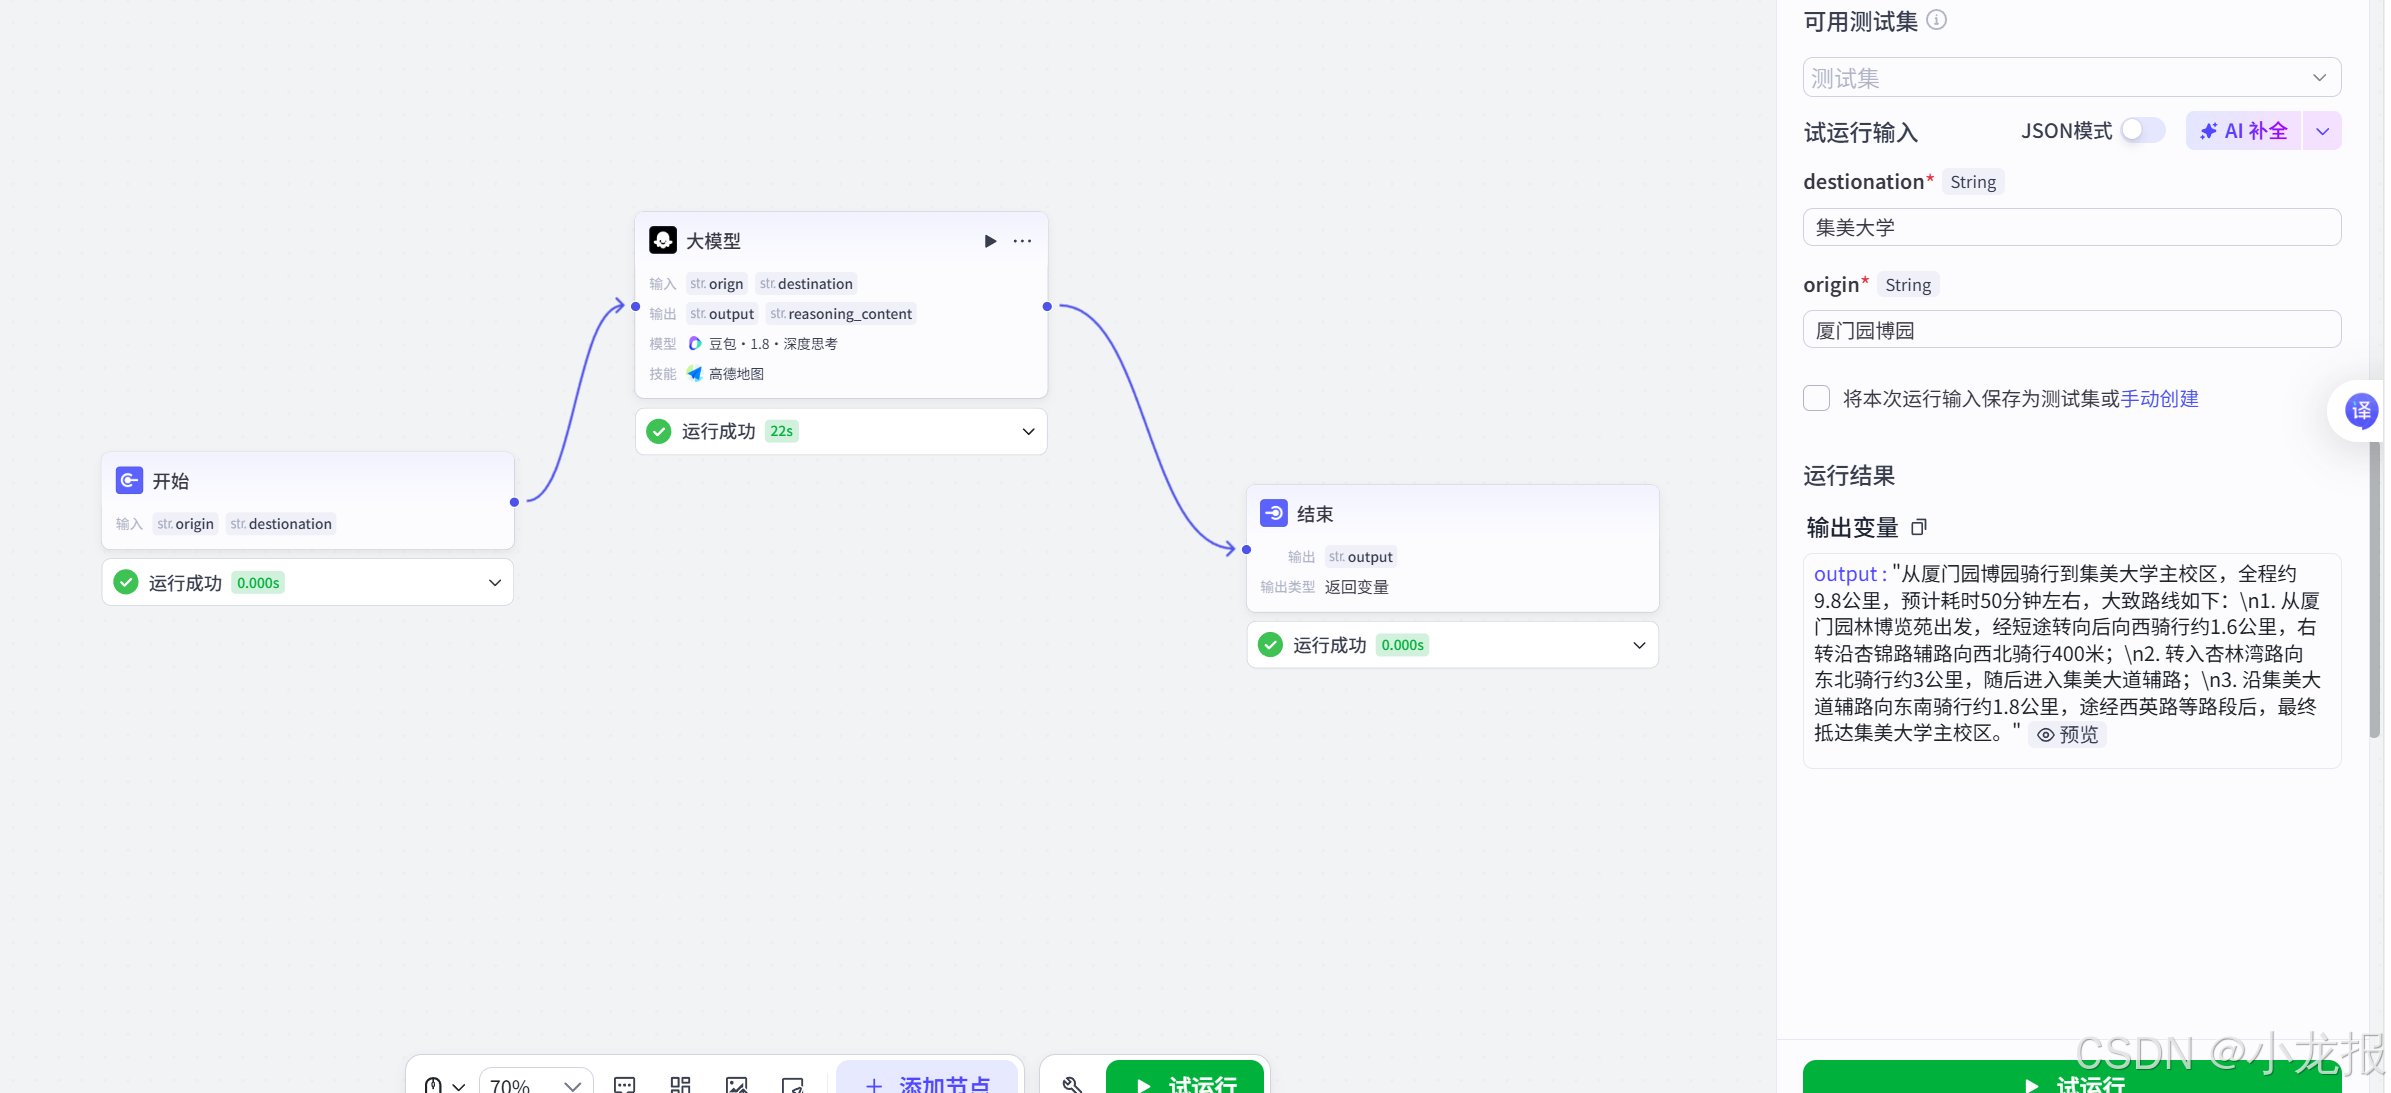The height and width of the screenshot is (1093, 2391).
Task: Run the 大模型 node with play icon
Action: point(990,241)
